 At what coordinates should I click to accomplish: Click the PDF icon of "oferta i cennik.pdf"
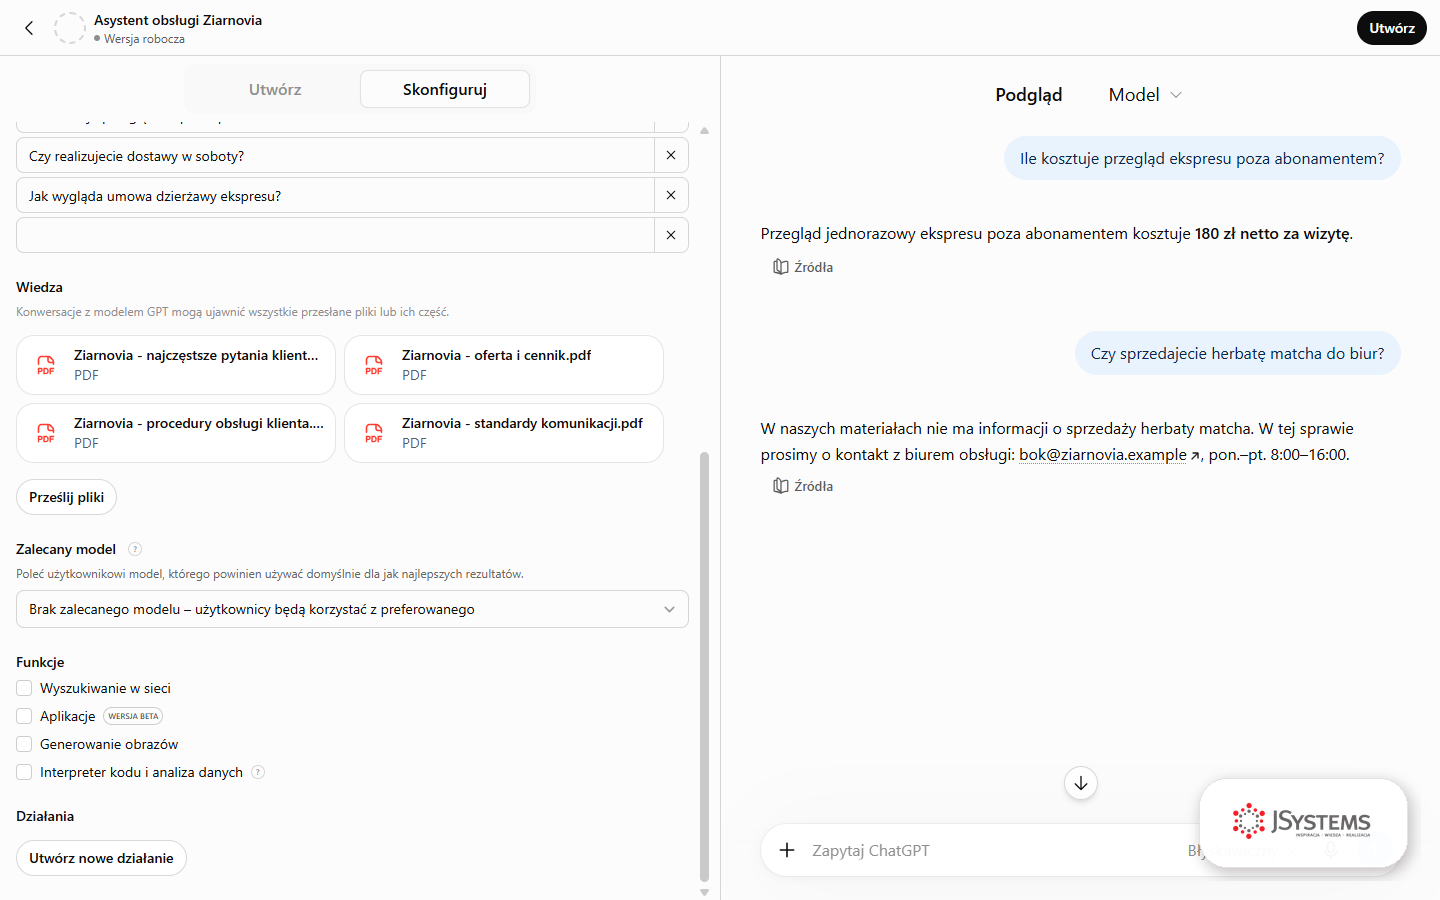tap(374, 365)
